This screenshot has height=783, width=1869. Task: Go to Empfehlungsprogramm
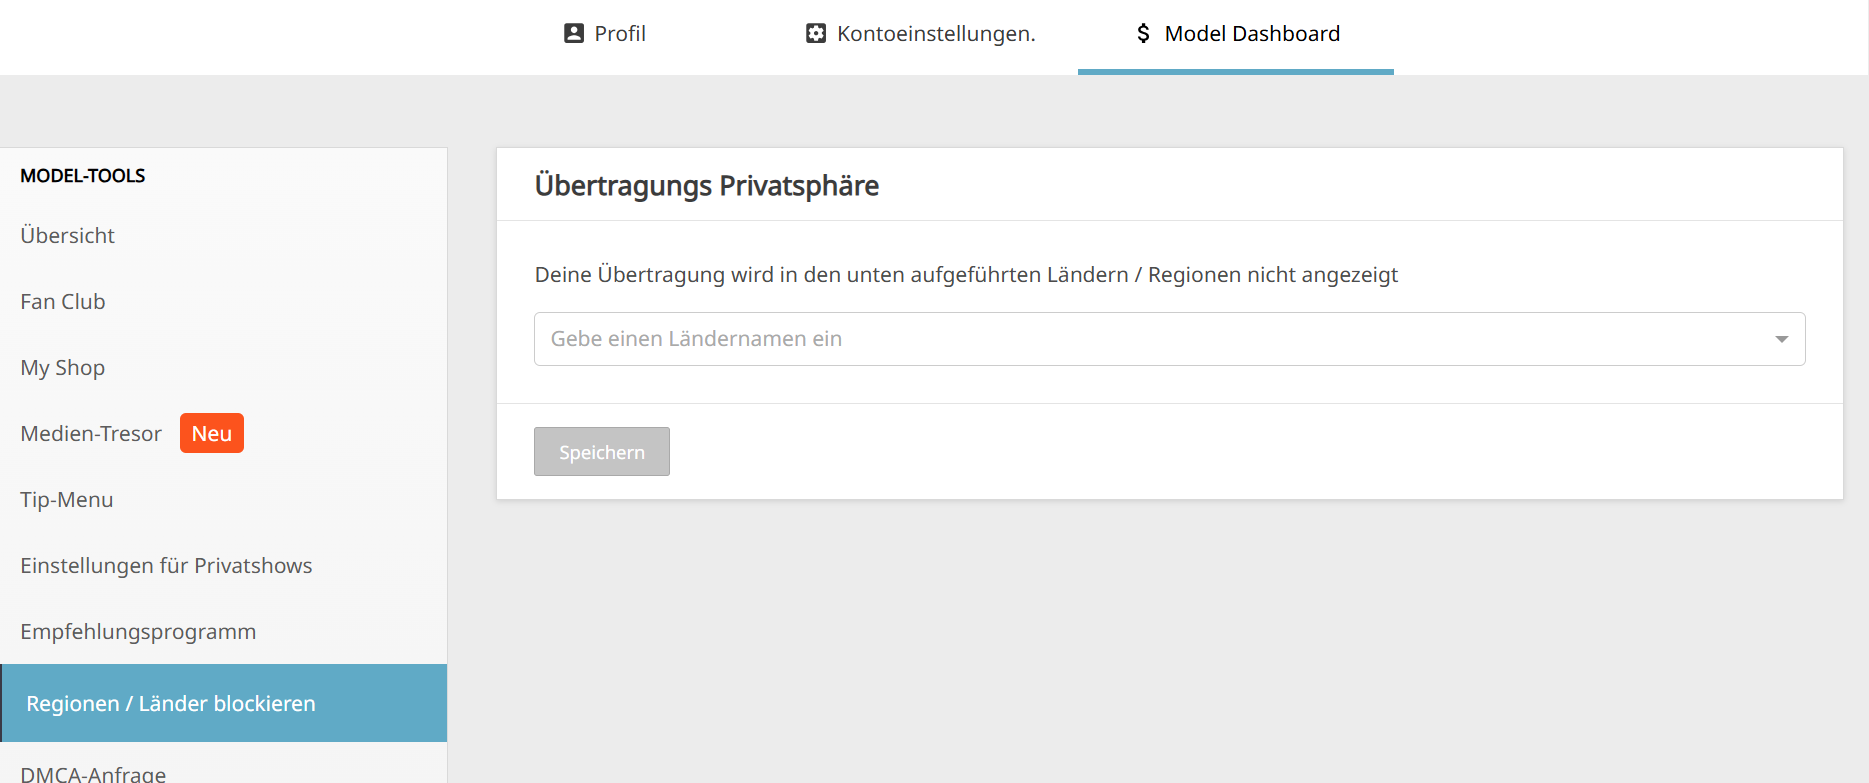[x=138, y=632]
